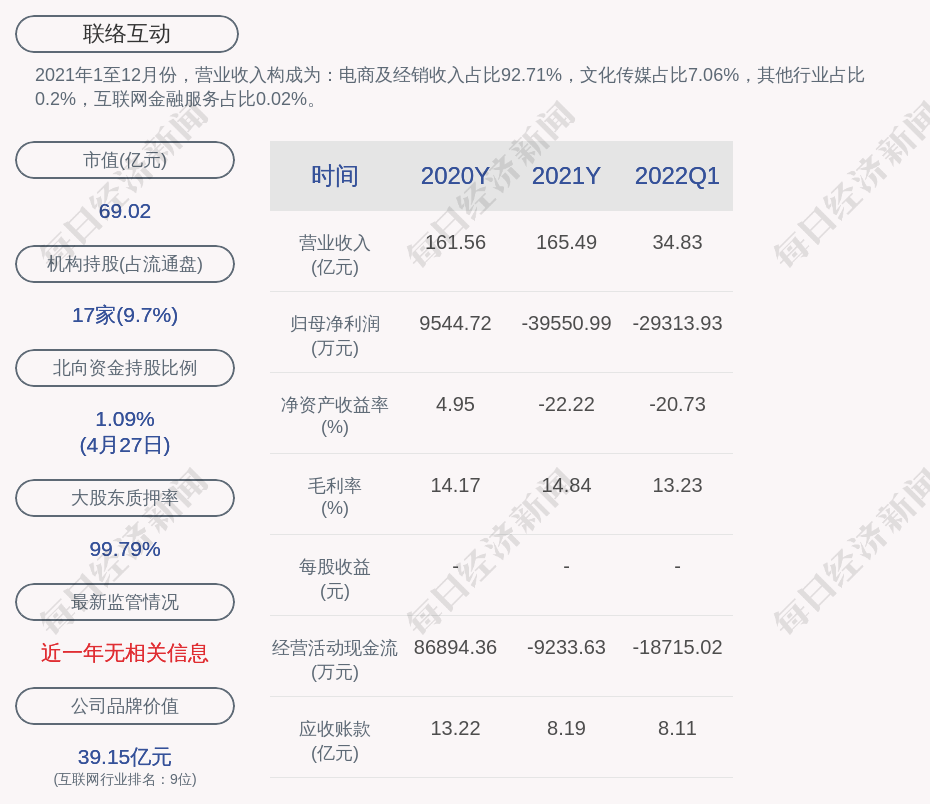Select the 最新监管情况 label pill
Image resolution: width=930 pixels, height=804 pixels.
click(x=125, y=602)
